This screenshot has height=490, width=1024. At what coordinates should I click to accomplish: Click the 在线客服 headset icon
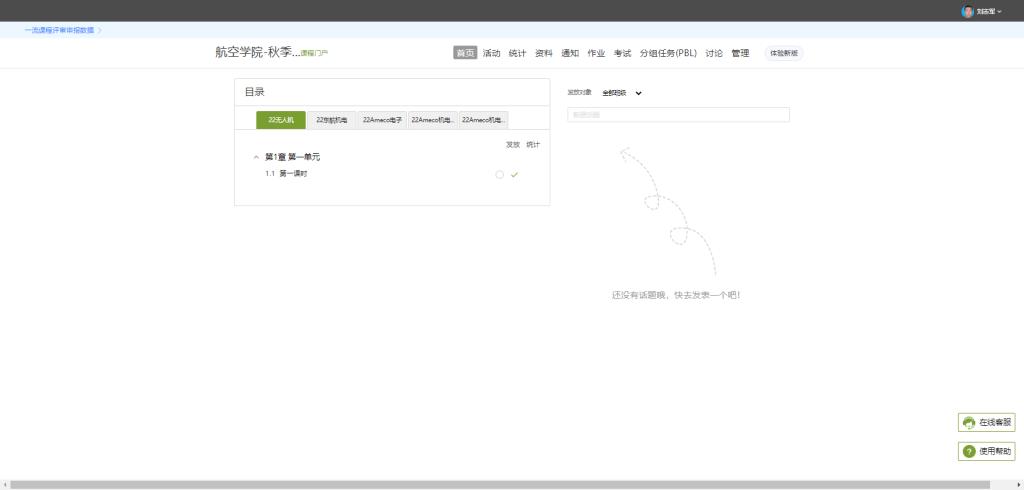(968, 423)
